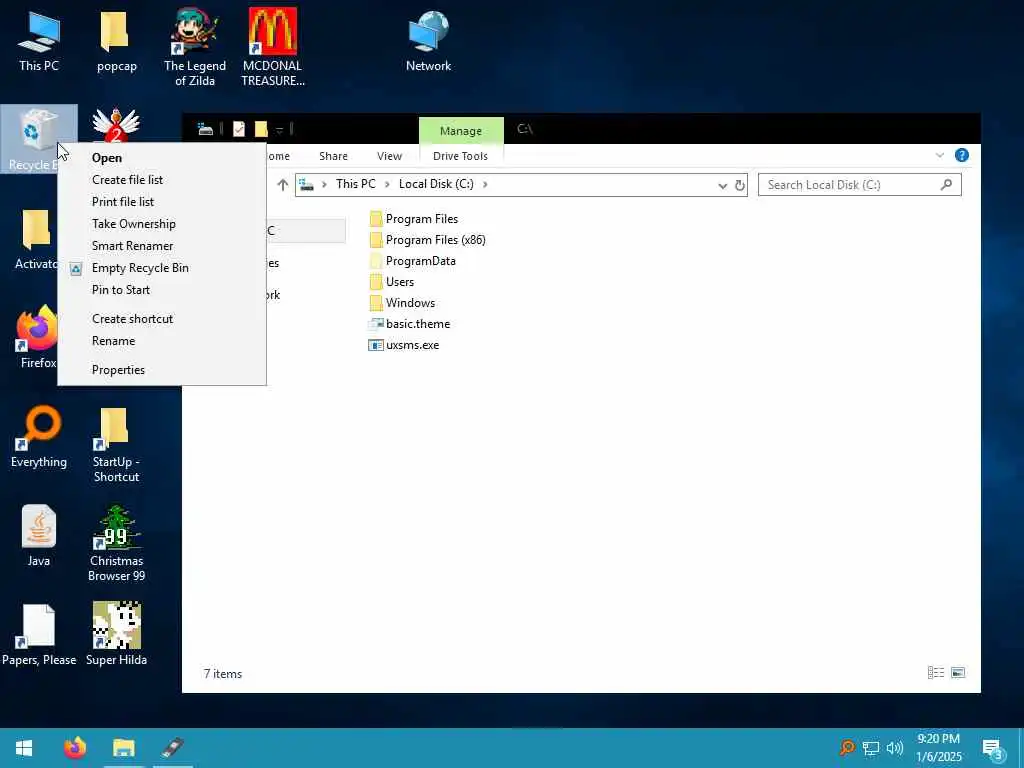Open the Activator folder on desktop
Image resolution: width=1024 pixels, height=768 pixels.
click(36, 238)
